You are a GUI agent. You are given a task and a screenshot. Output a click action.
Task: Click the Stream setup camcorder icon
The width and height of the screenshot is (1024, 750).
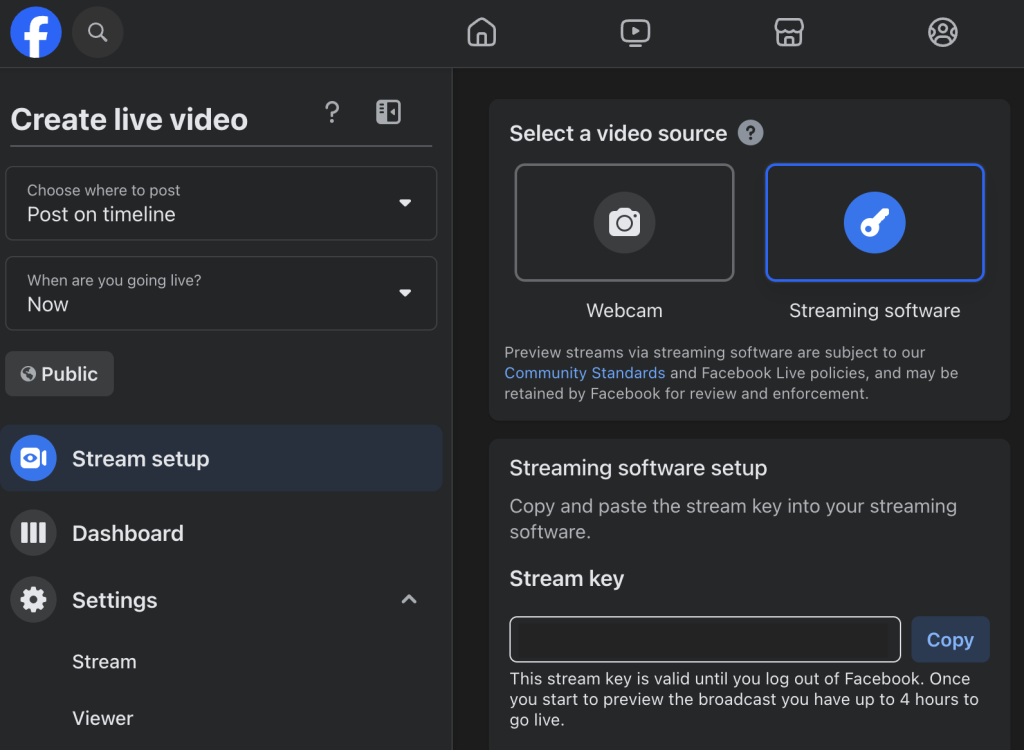click(x=33, y=457)
